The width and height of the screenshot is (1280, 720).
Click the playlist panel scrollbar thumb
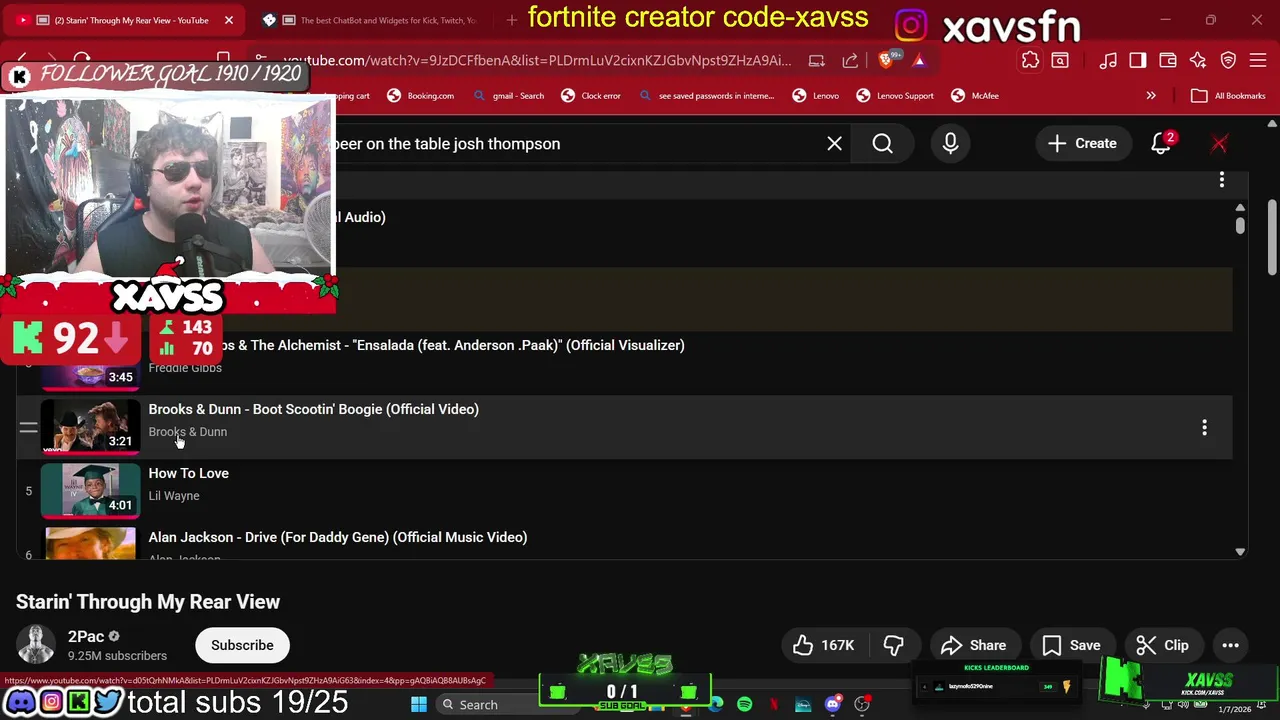tap(1240, 226)
